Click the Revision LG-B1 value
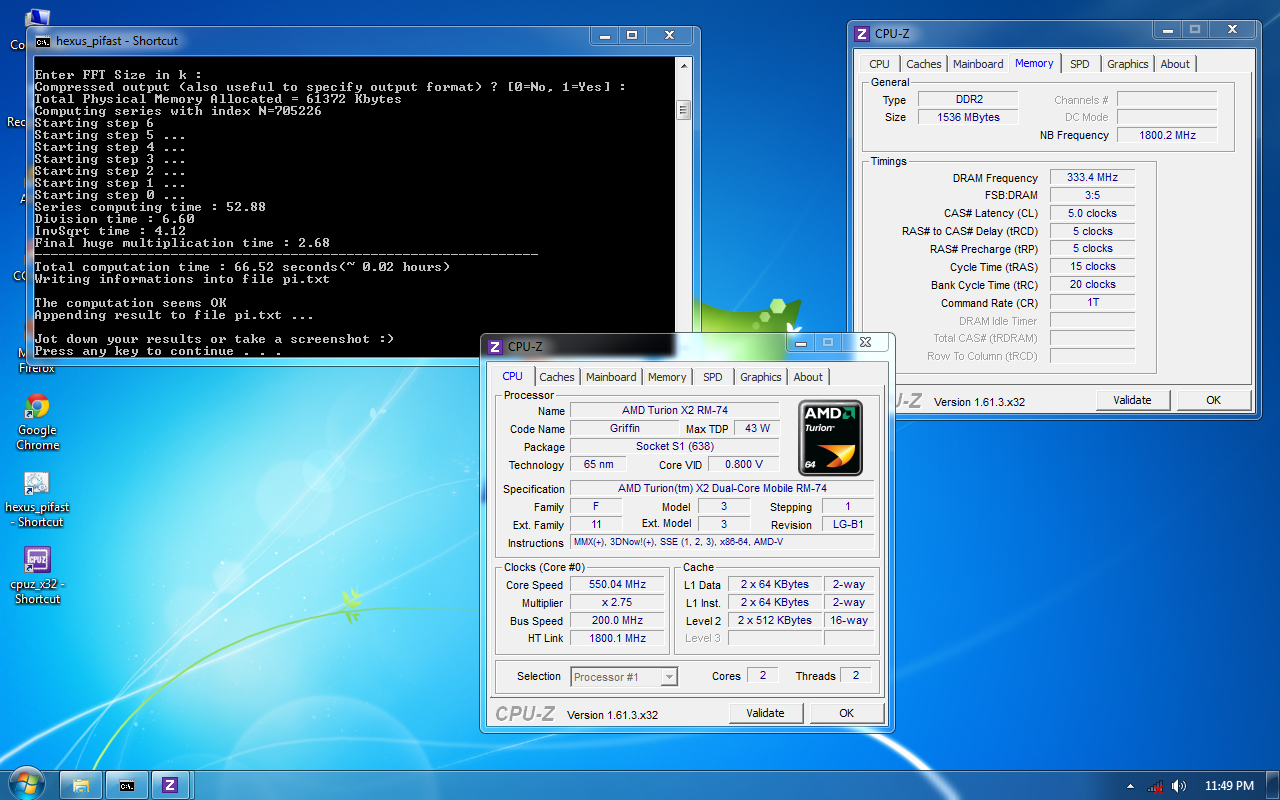Image resolution: width=1280 pixels, height=800 pixels. (848, 525)
